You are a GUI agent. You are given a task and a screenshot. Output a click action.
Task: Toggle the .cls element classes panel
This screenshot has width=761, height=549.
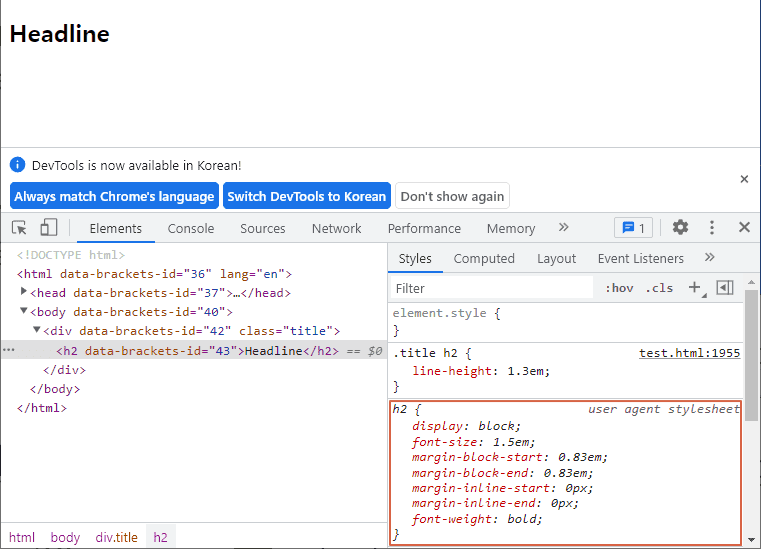coord(660,288)
